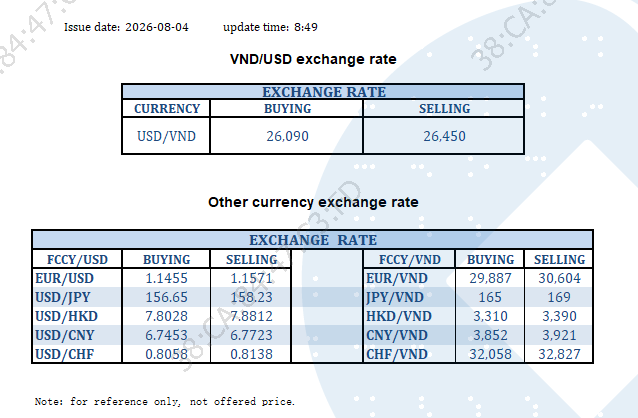
Task: Click the USD/VND currency cell
Action: (x=166, y=136)
